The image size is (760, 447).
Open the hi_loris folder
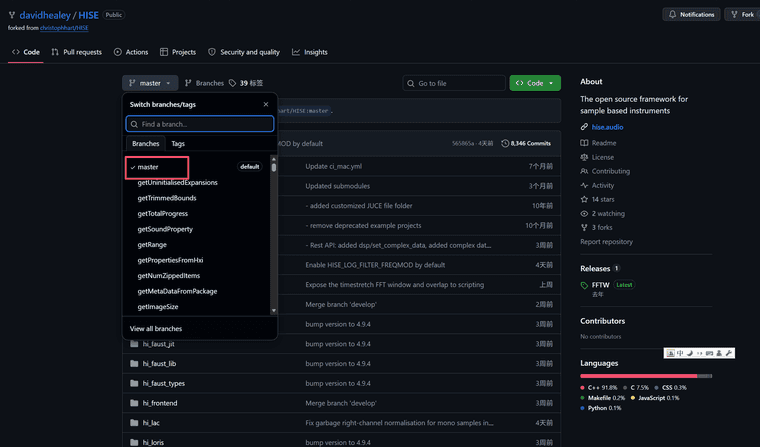pos(153,442)
